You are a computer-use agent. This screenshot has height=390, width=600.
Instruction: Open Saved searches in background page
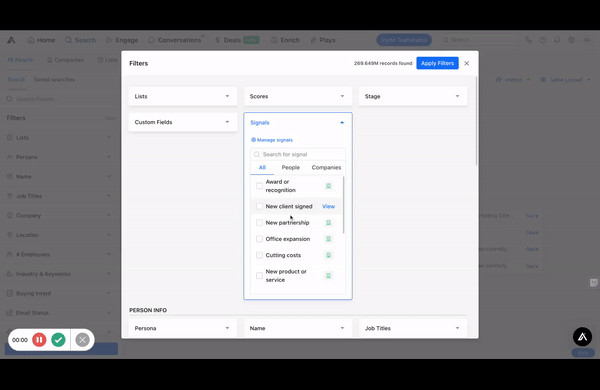[54, 80]
